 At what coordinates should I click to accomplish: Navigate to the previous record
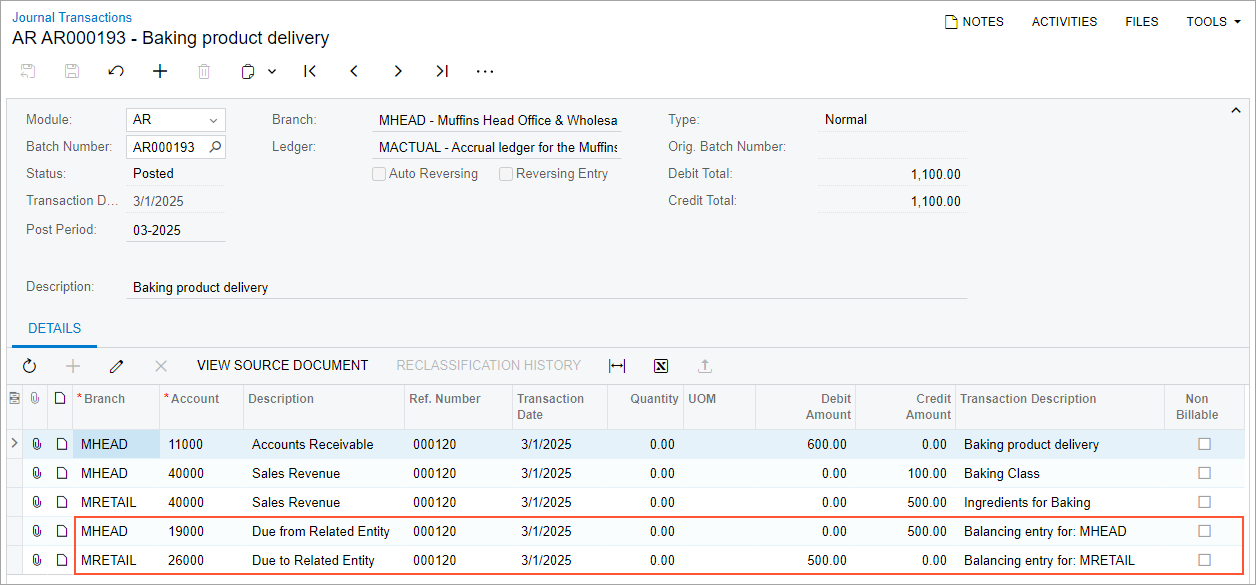click(x=354, y=71)
